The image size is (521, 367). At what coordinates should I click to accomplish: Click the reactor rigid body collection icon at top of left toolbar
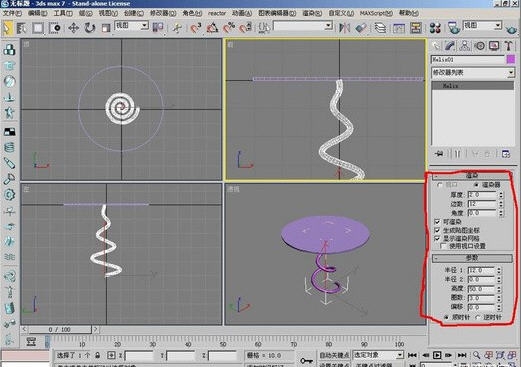click(x=10, y=50)
